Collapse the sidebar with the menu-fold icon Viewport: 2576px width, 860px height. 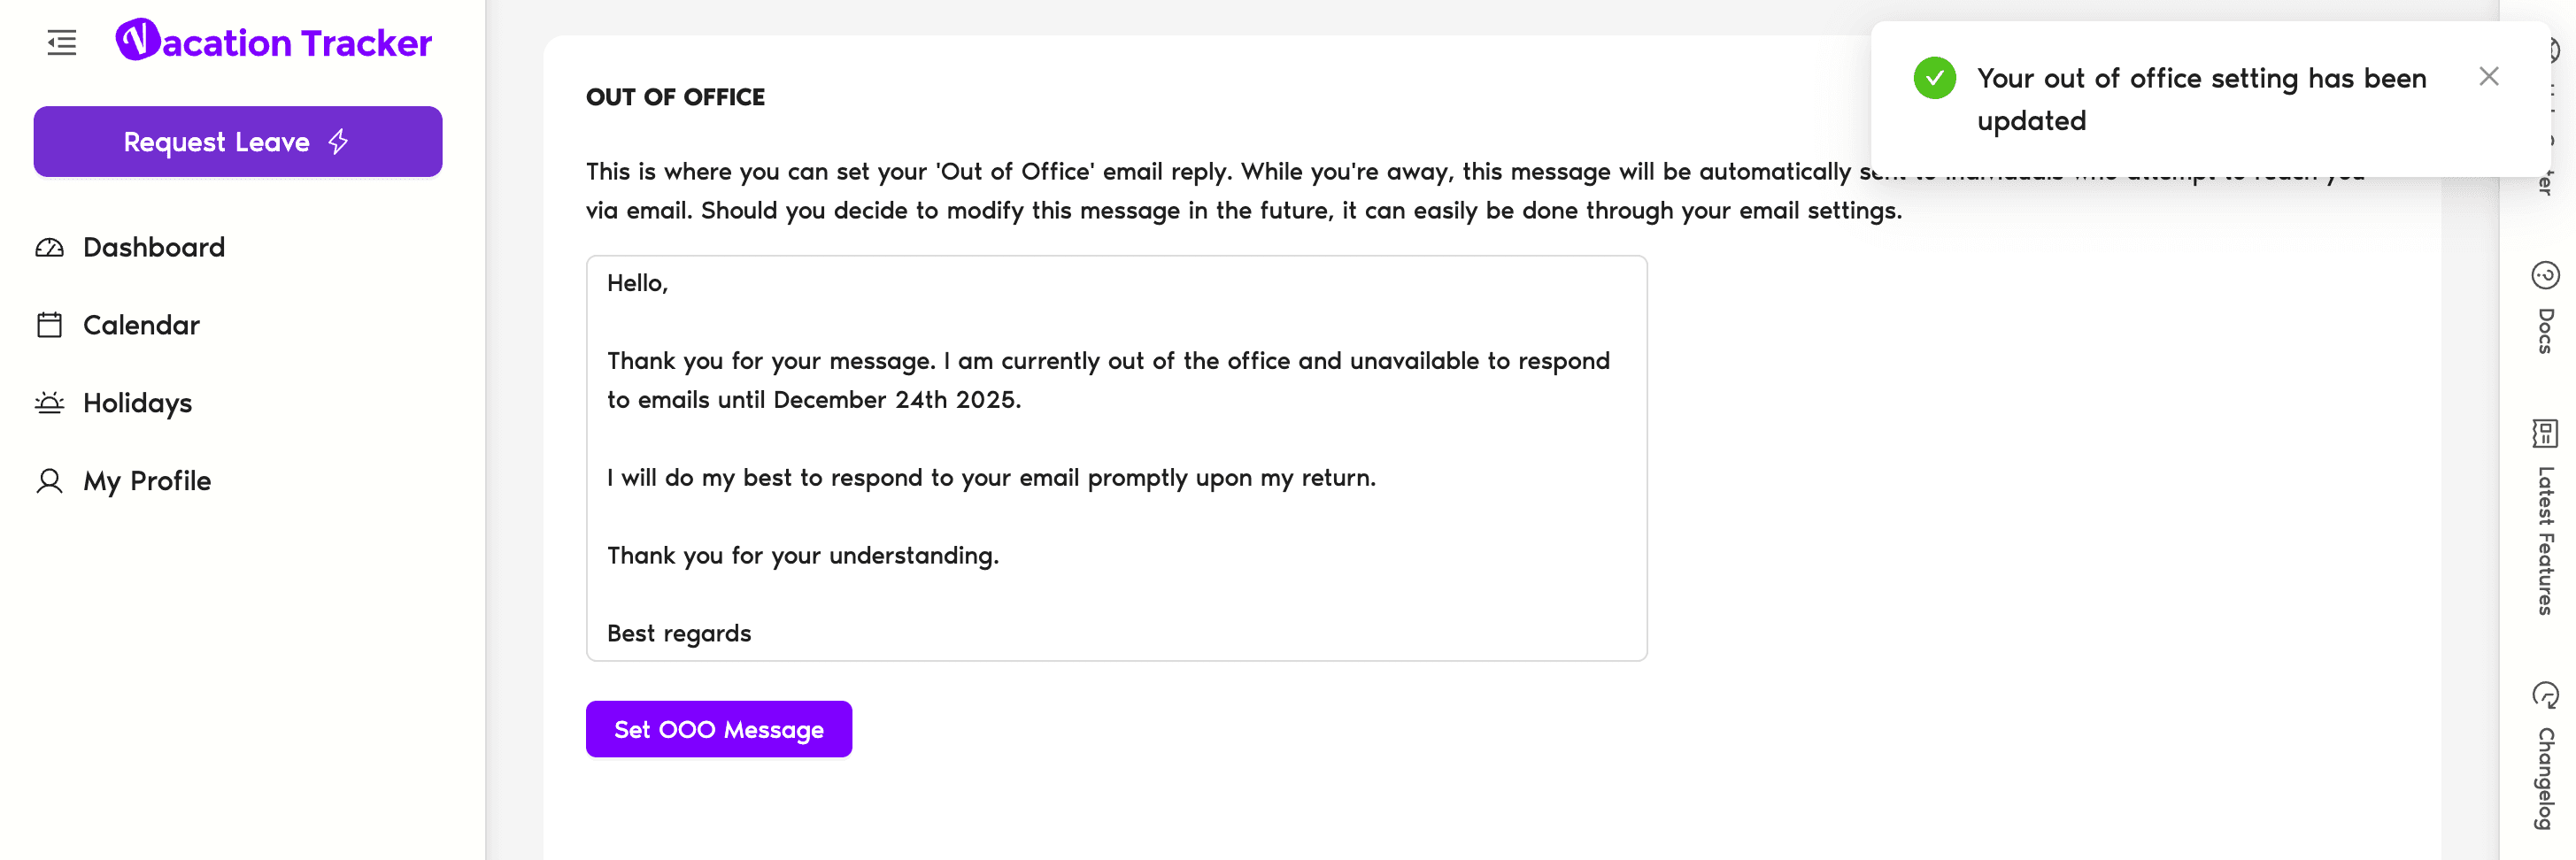(x=62, y=42)
